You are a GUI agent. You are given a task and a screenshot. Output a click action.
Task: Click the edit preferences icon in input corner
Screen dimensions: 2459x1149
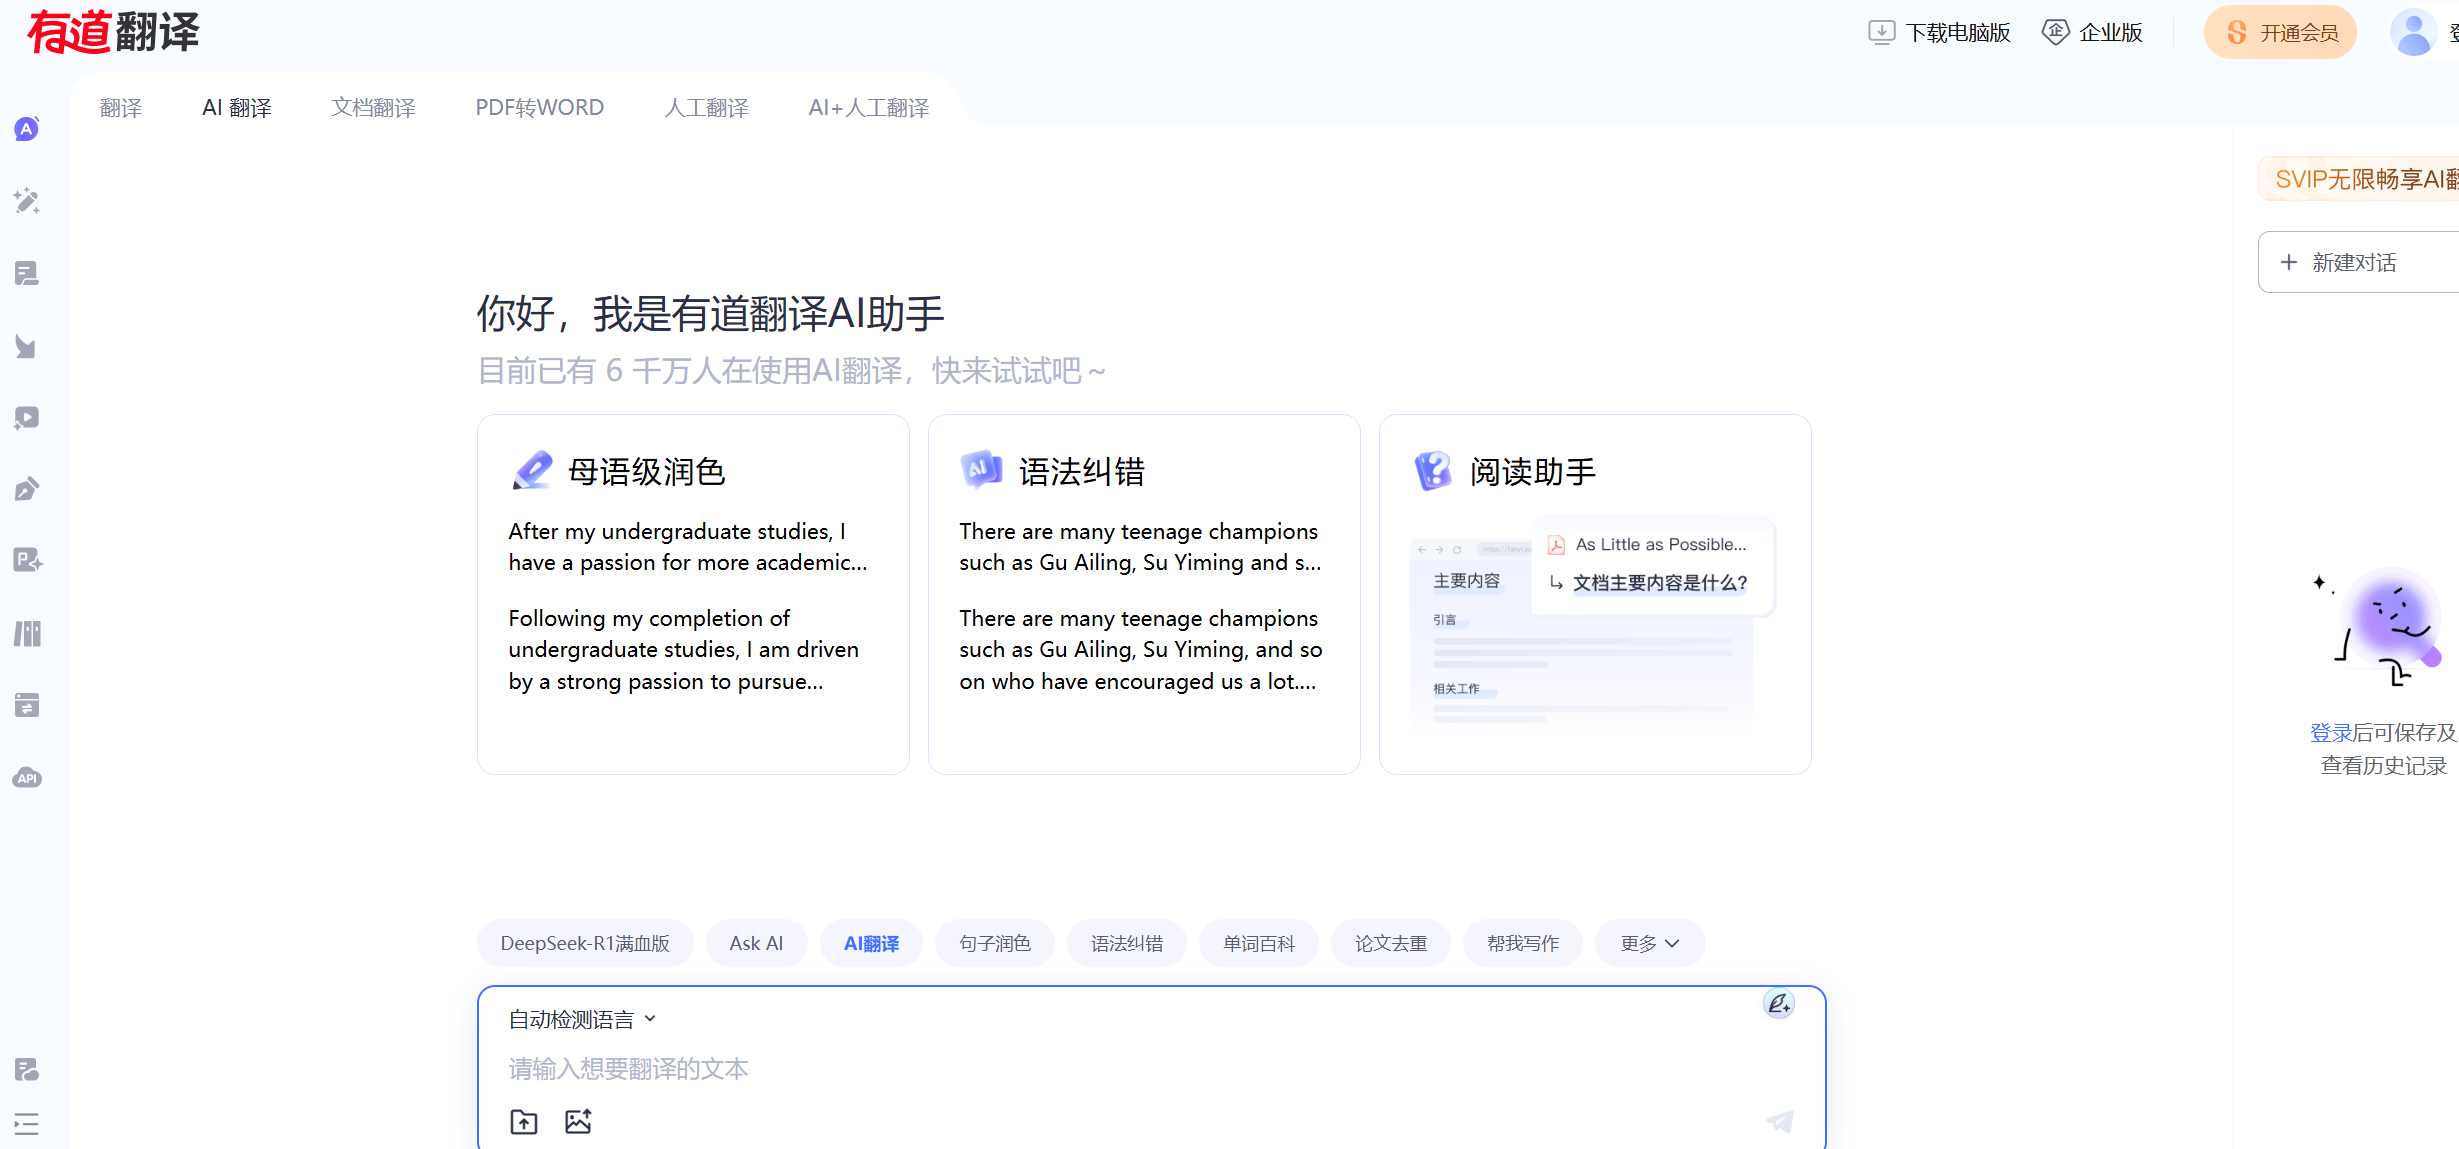pyautogui.click(x=1779, y=1004)
